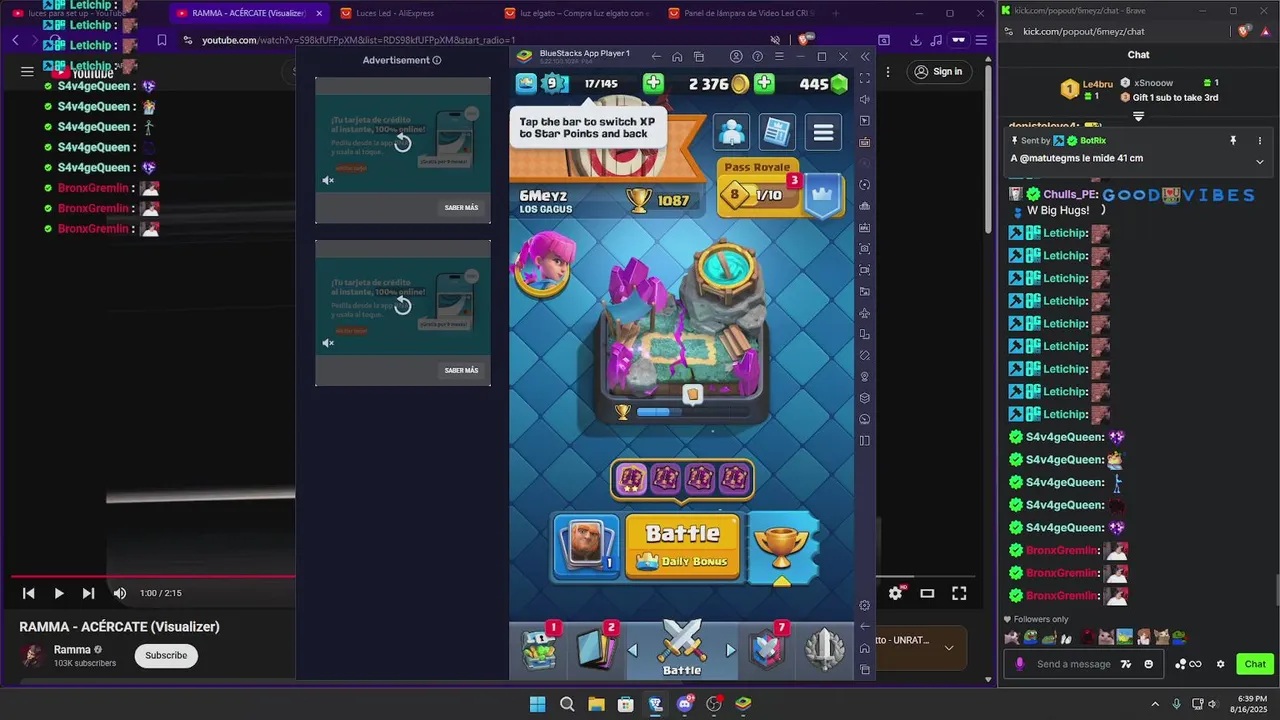Tap the 17/145 XP progress bar

(602, 84)
